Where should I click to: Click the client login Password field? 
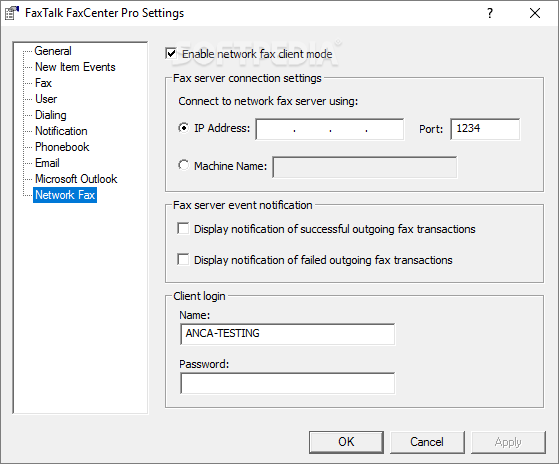coord(287,383)
